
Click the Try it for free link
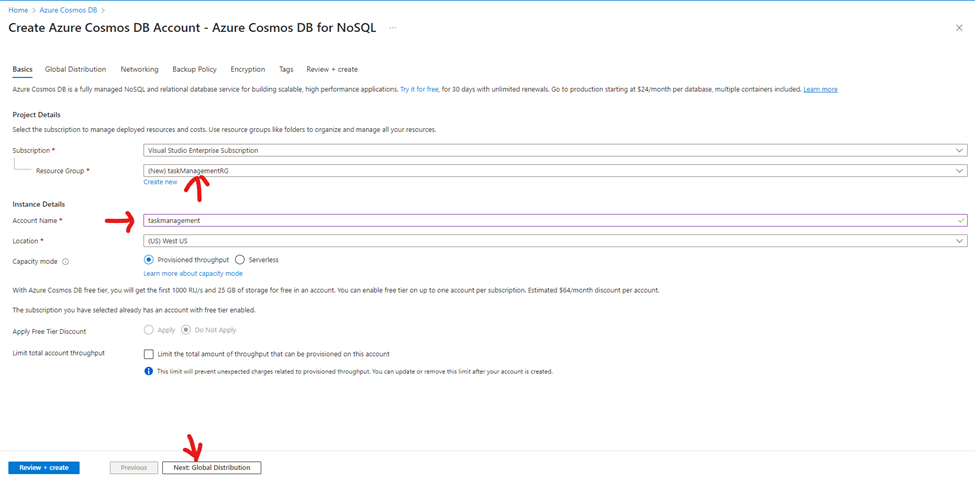(x=420, y=90)
